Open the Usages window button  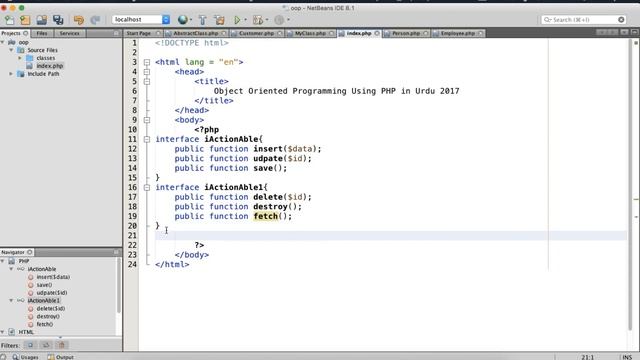coord(26,357)
